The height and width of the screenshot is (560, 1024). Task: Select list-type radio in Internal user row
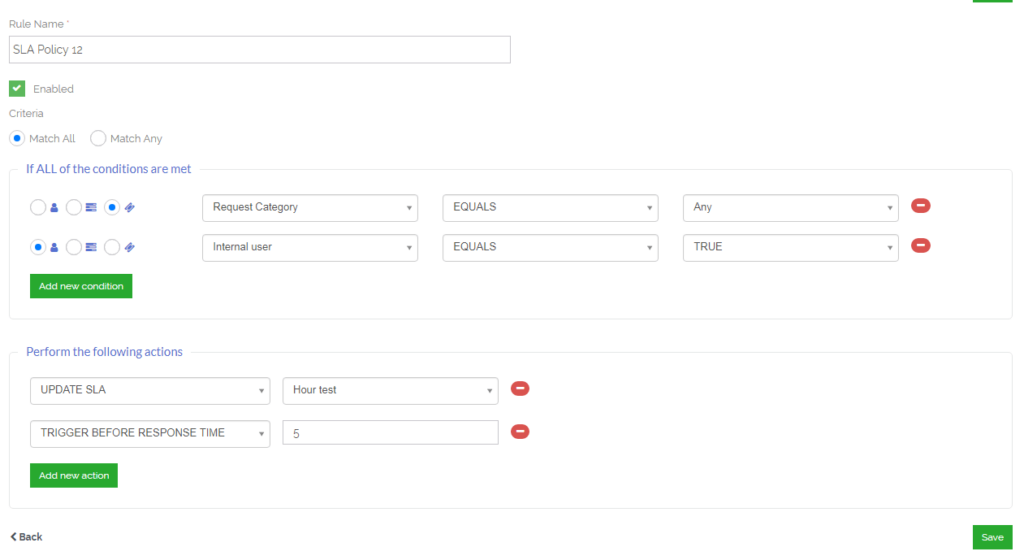[74, 247]
